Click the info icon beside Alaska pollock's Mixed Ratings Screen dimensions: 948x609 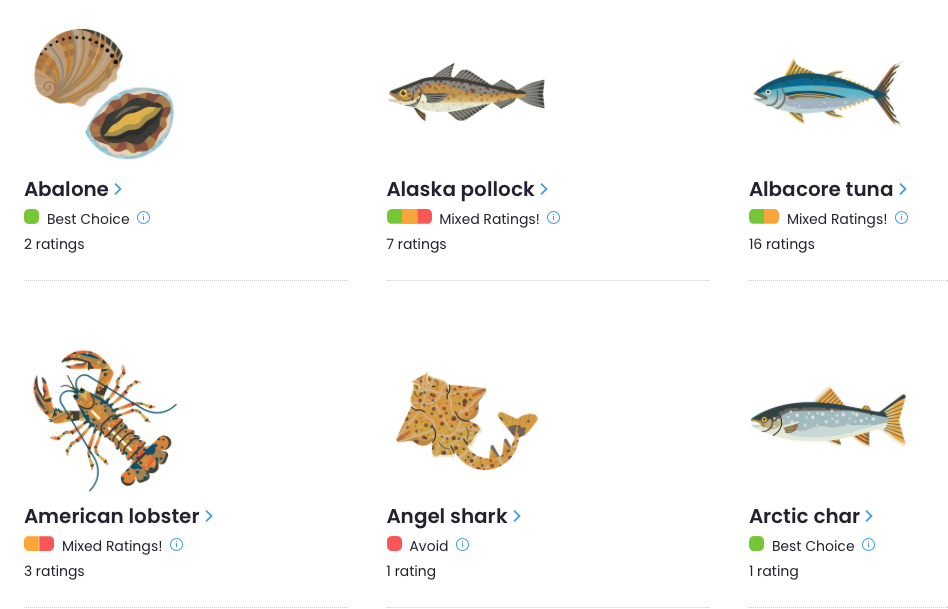(x=553, y=217)
